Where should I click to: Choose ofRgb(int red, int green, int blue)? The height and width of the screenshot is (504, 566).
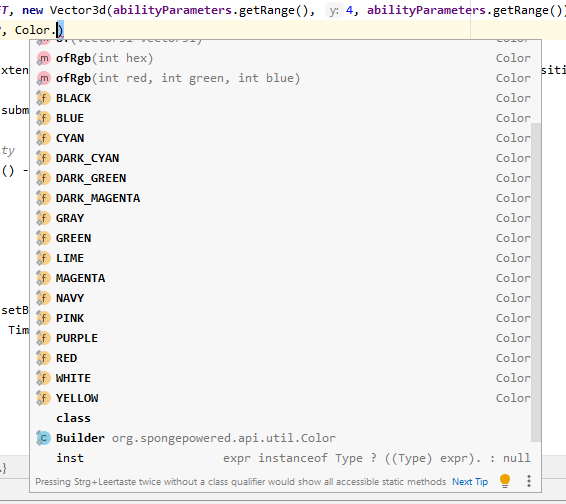(283, 78)
